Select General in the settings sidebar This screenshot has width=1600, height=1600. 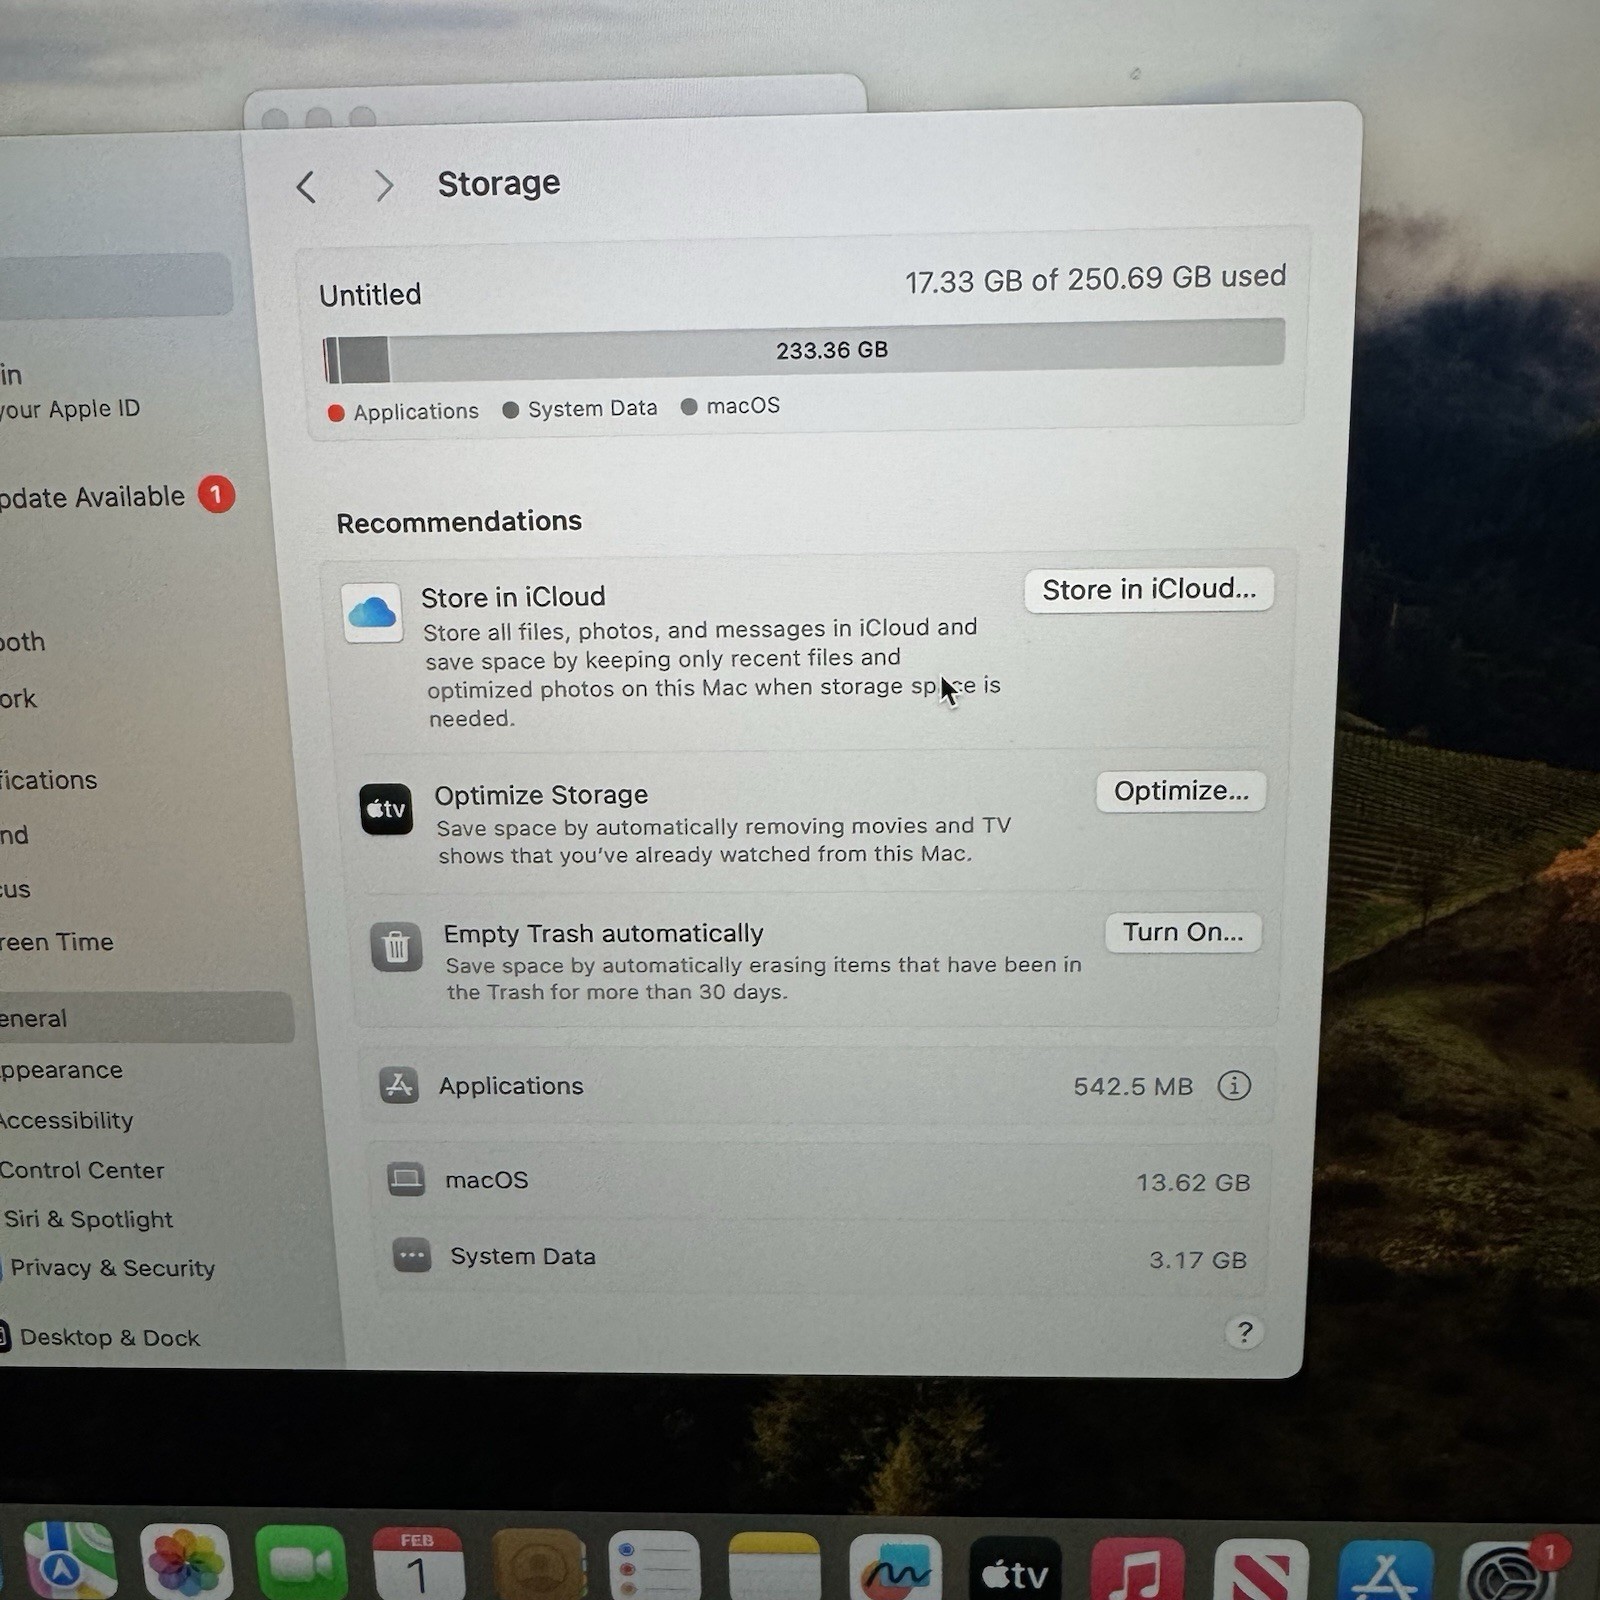pyautogui.click(x=147, y=1018)
